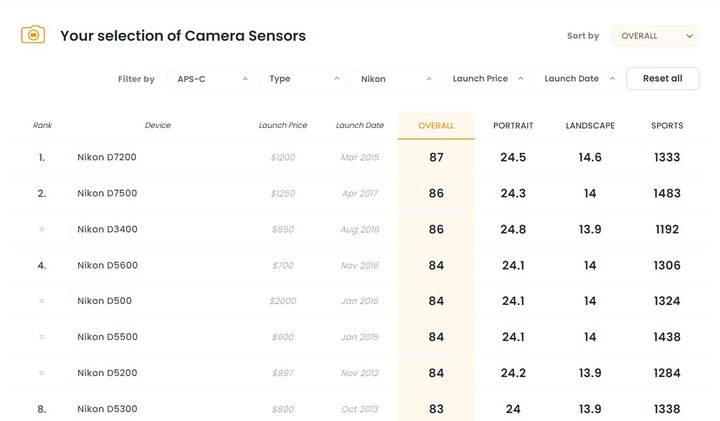Image resolution: width=720 pixels, height=421 pixels.
Task: Expand the Launch Date filter
Action: (578, 79)
